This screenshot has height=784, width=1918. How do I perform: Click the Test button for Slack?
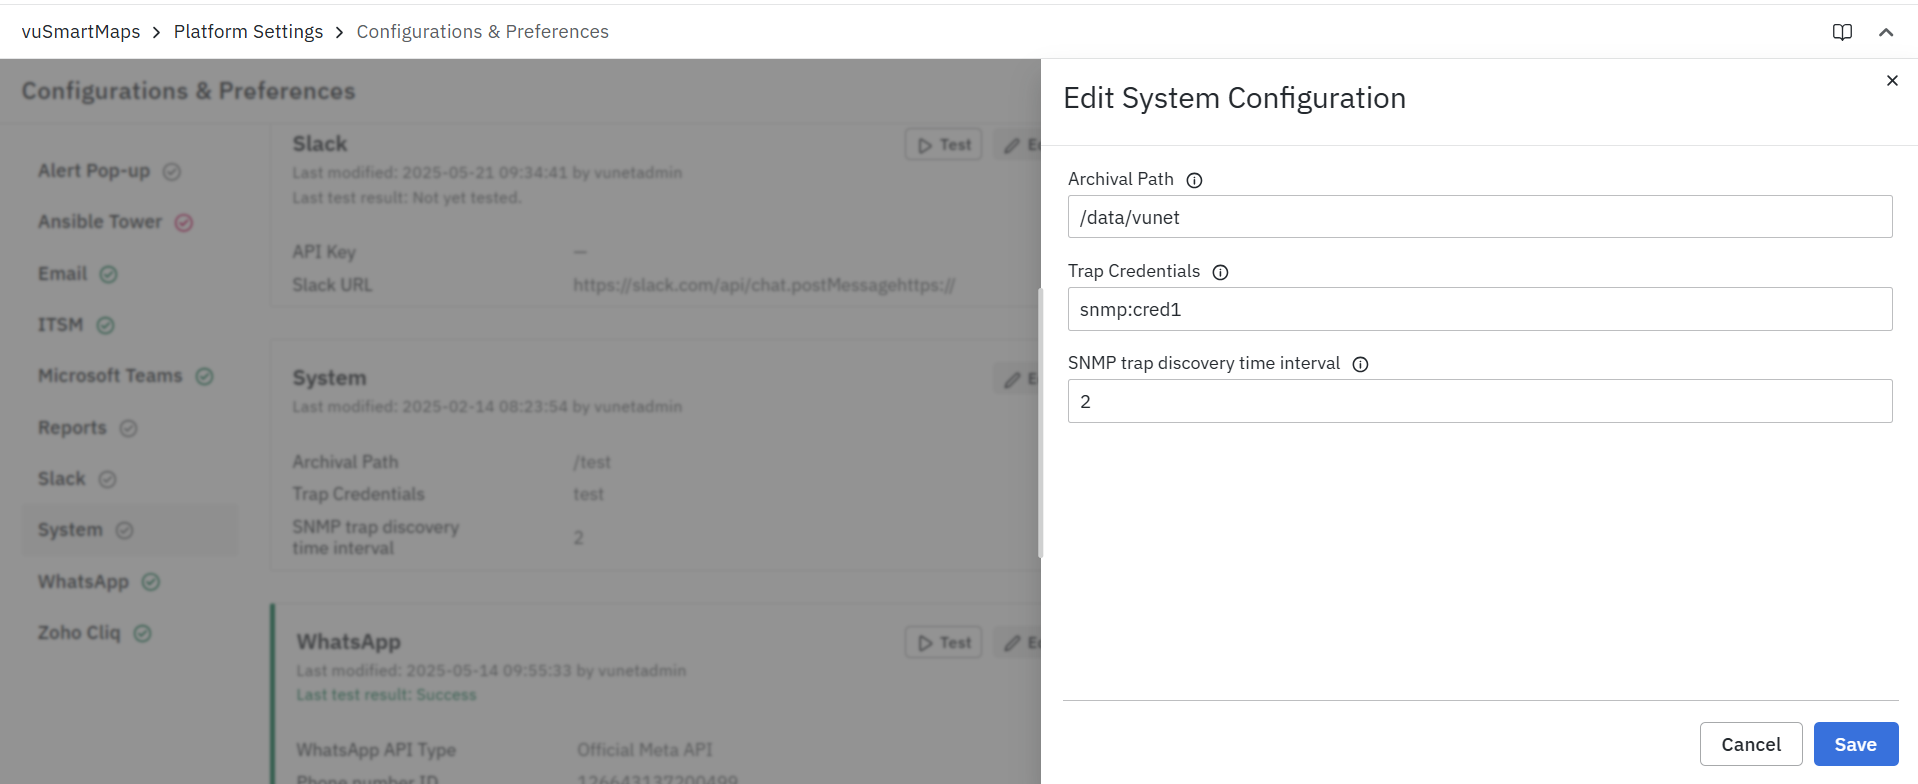tap(944, 145)
